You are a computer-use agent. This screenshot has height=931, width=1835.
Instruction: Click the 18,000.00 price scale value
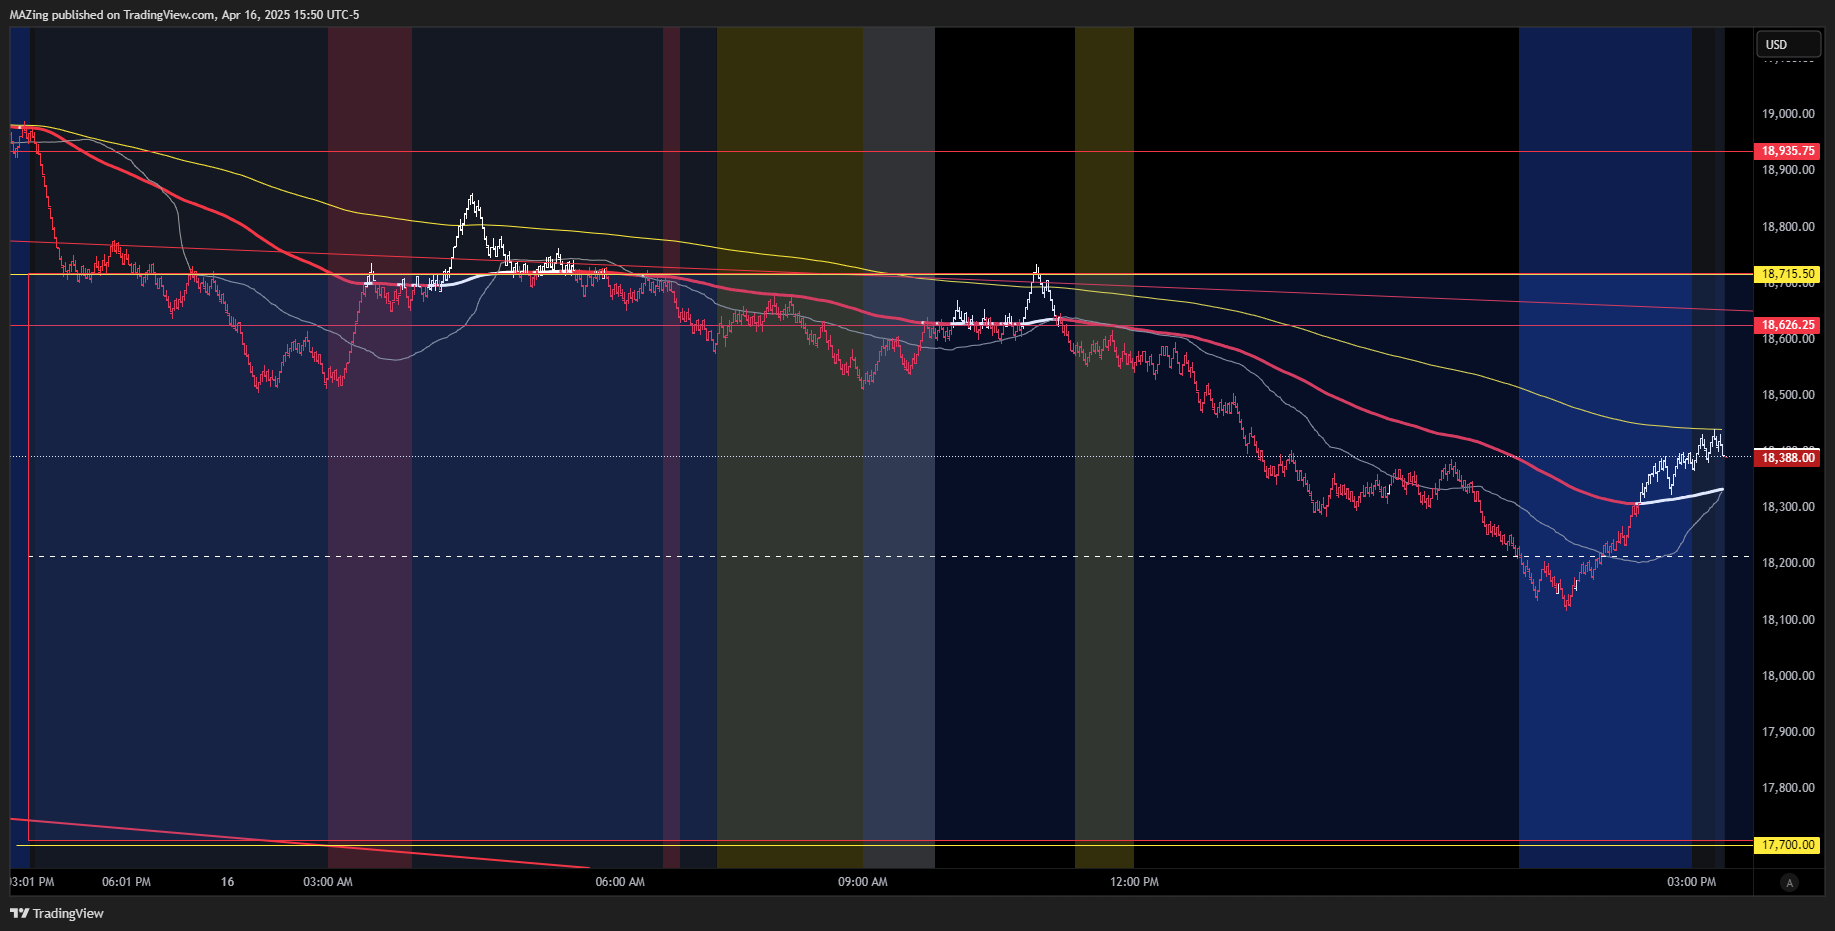[1788, 676]
